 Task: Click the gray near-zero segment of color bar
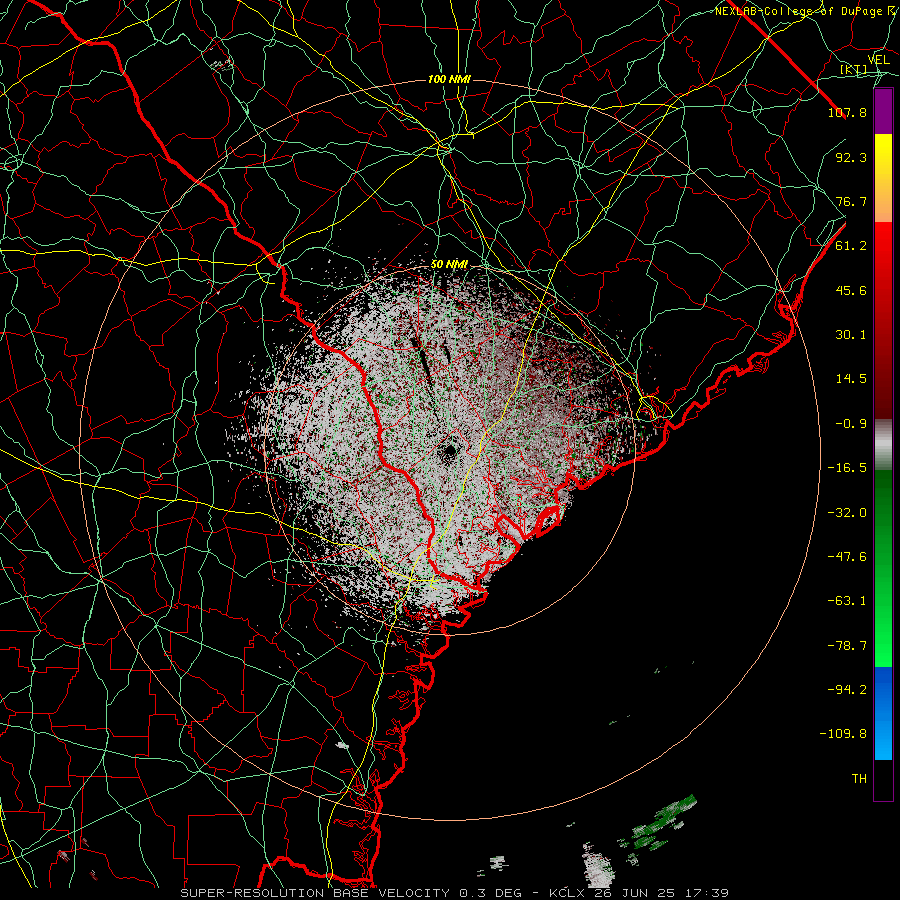pos(883,443)
